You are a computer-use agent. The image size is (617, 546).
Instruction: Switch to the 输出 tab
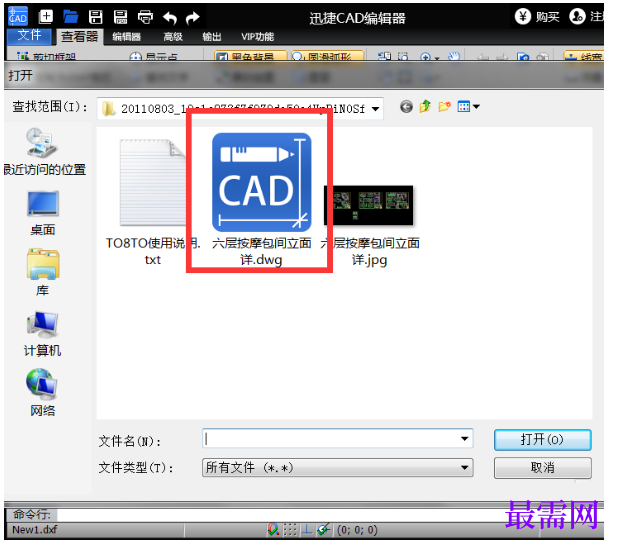[212, 37]
